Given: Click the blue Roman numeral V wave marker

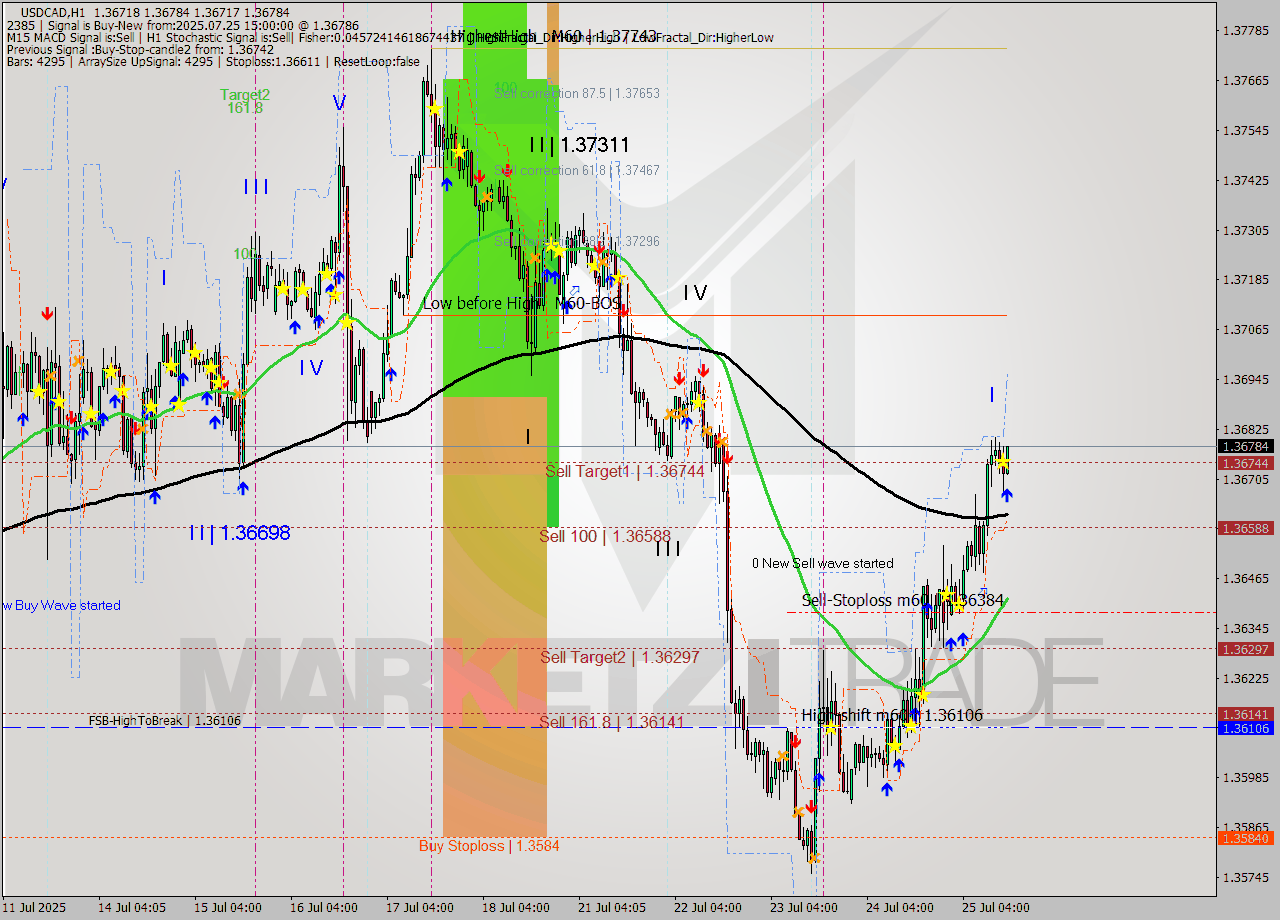Looking at the screenshot, I should pyautogui.click(x=338, y=100).
